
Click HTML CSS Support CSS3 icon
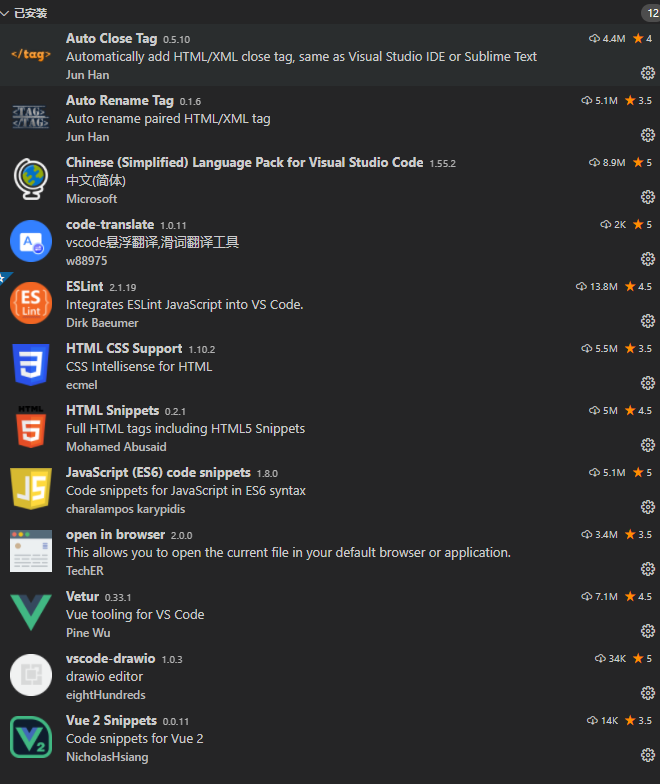pyautogui.click(x=31, y=365)
